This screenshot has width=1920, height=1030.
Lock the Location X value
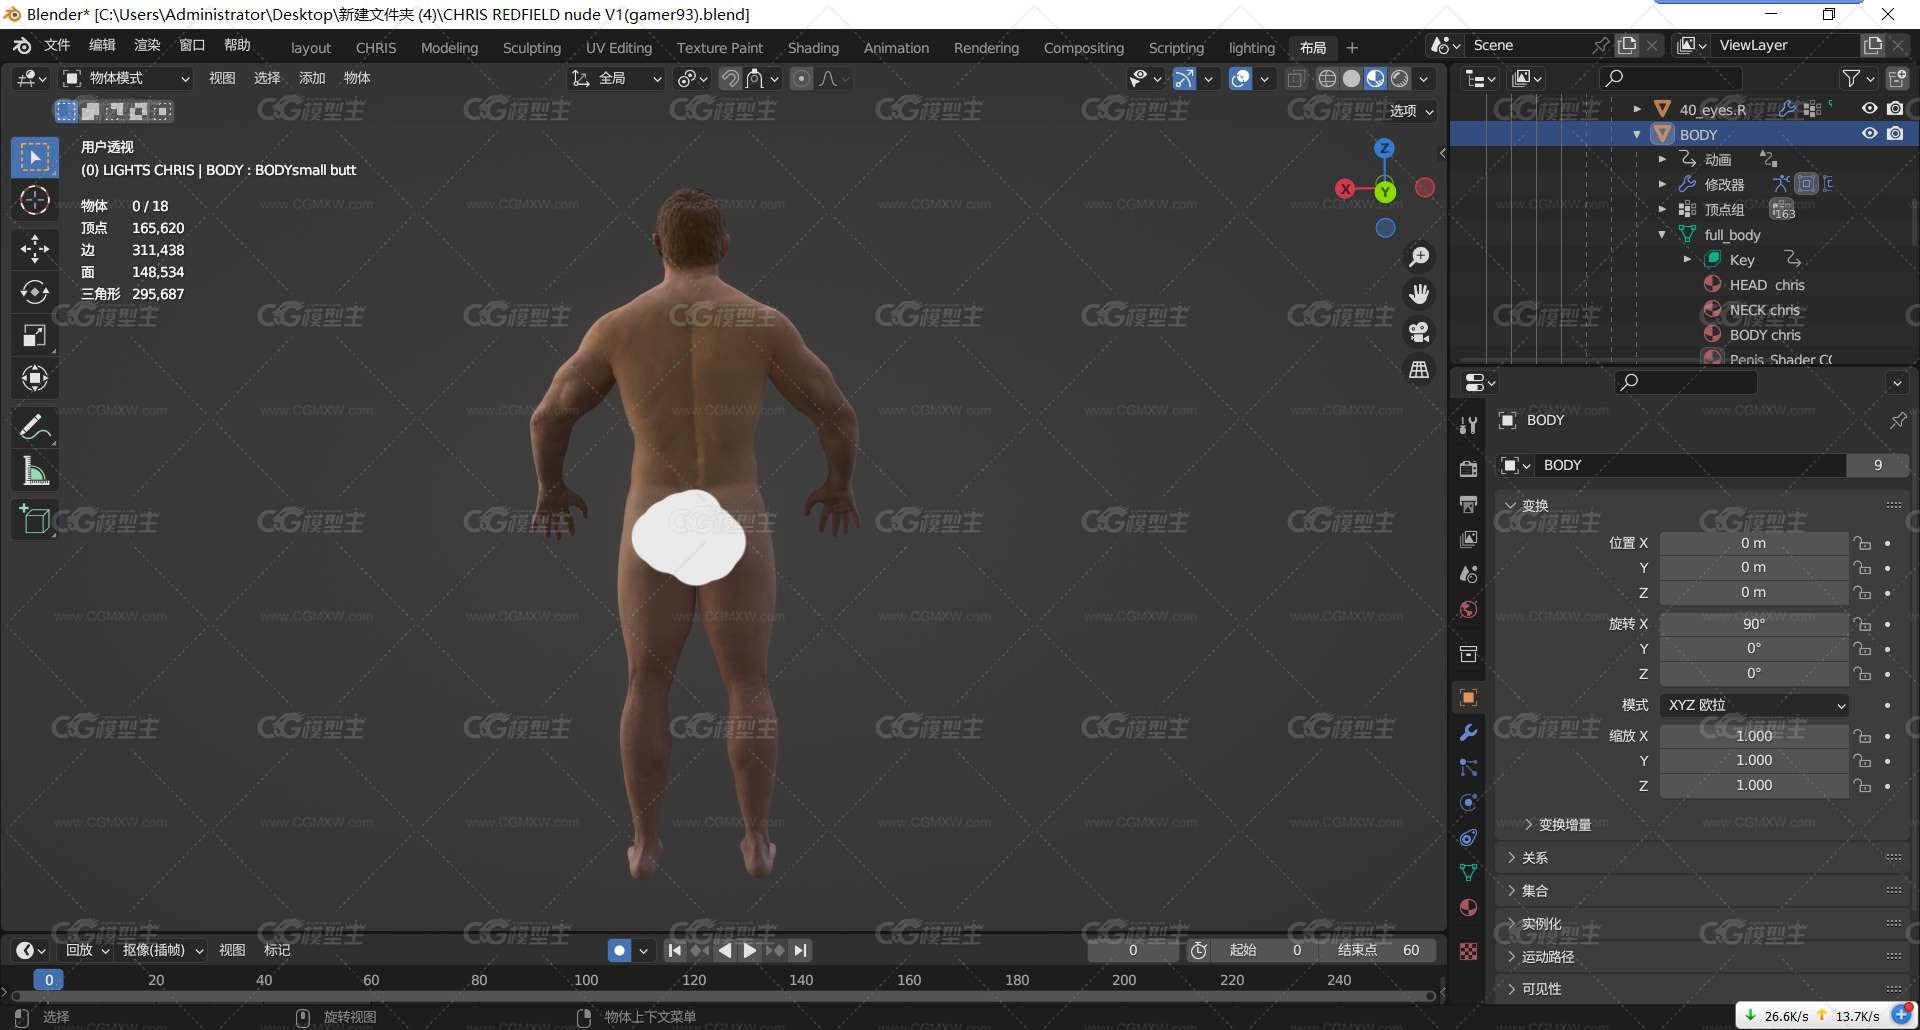click(x=1862, y=543)
